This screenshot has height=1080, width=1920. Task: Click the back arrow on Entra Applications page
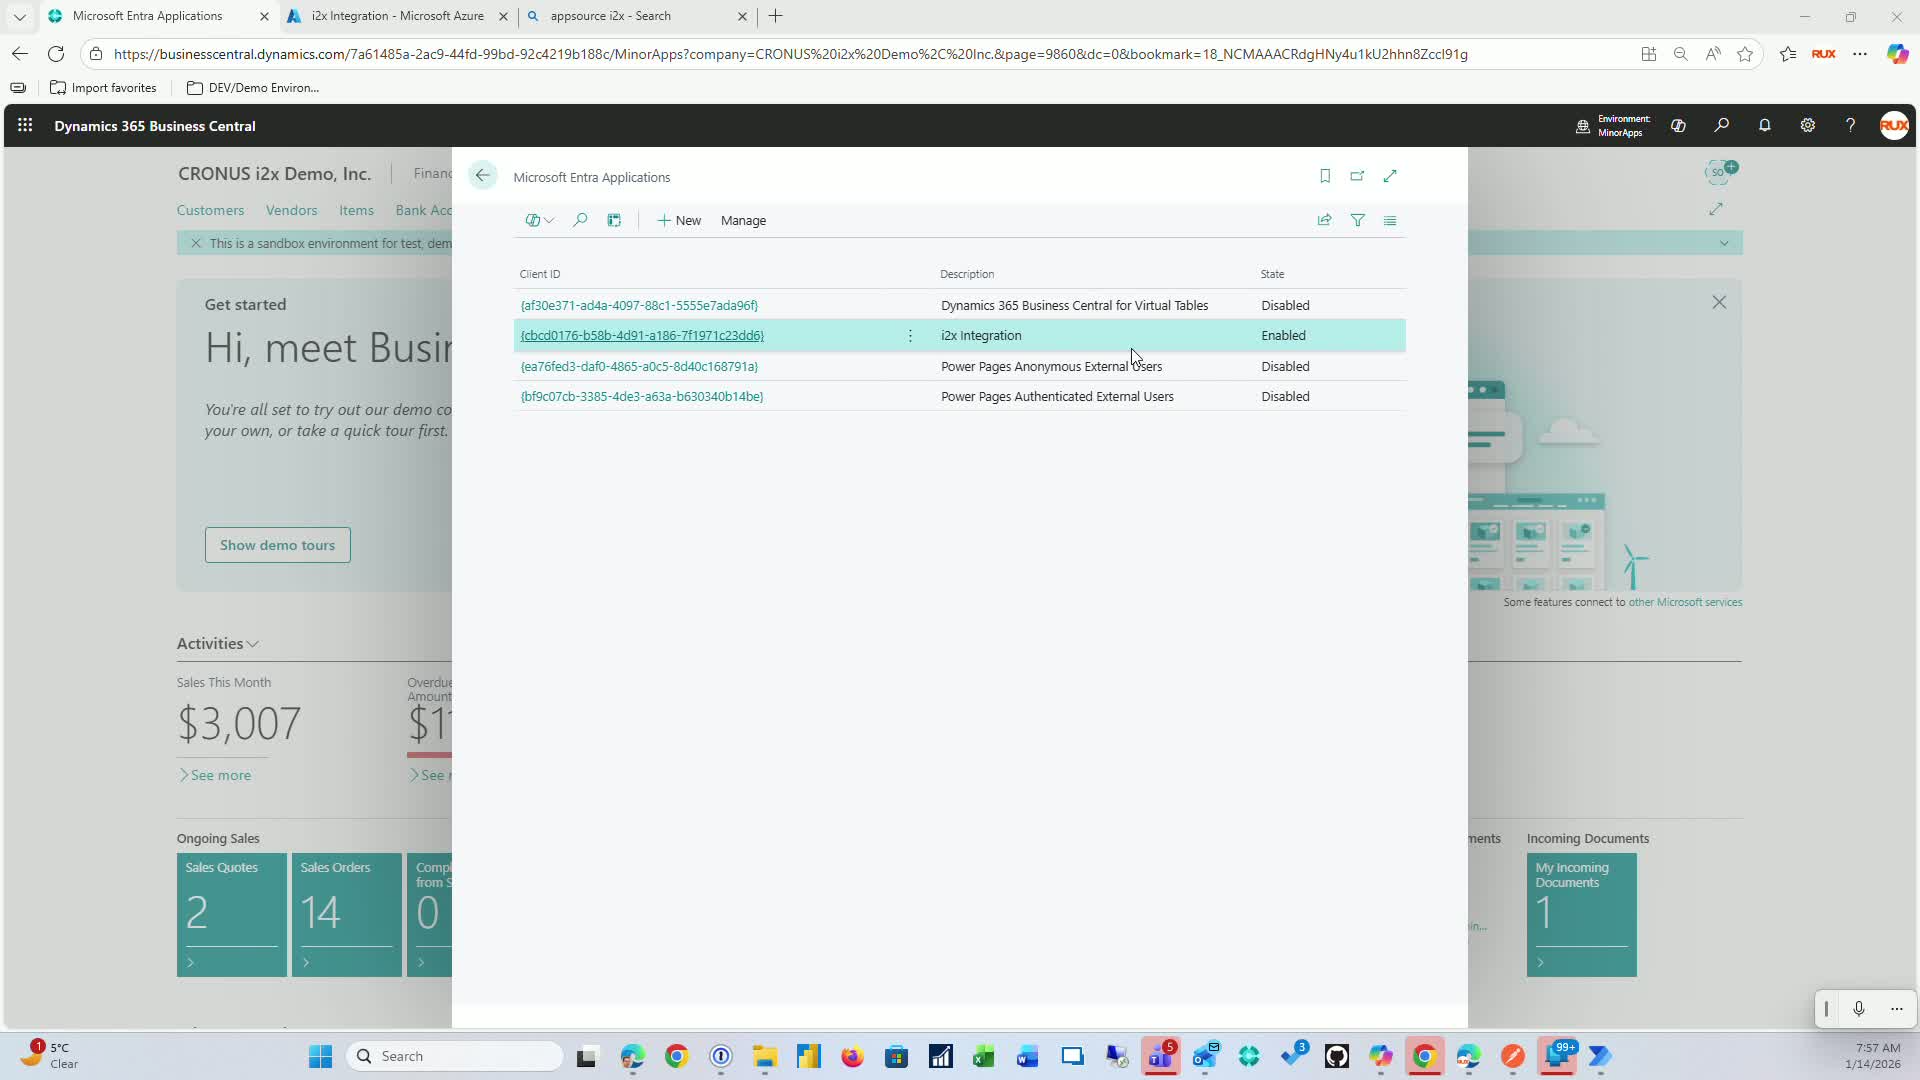pos(483,176)
